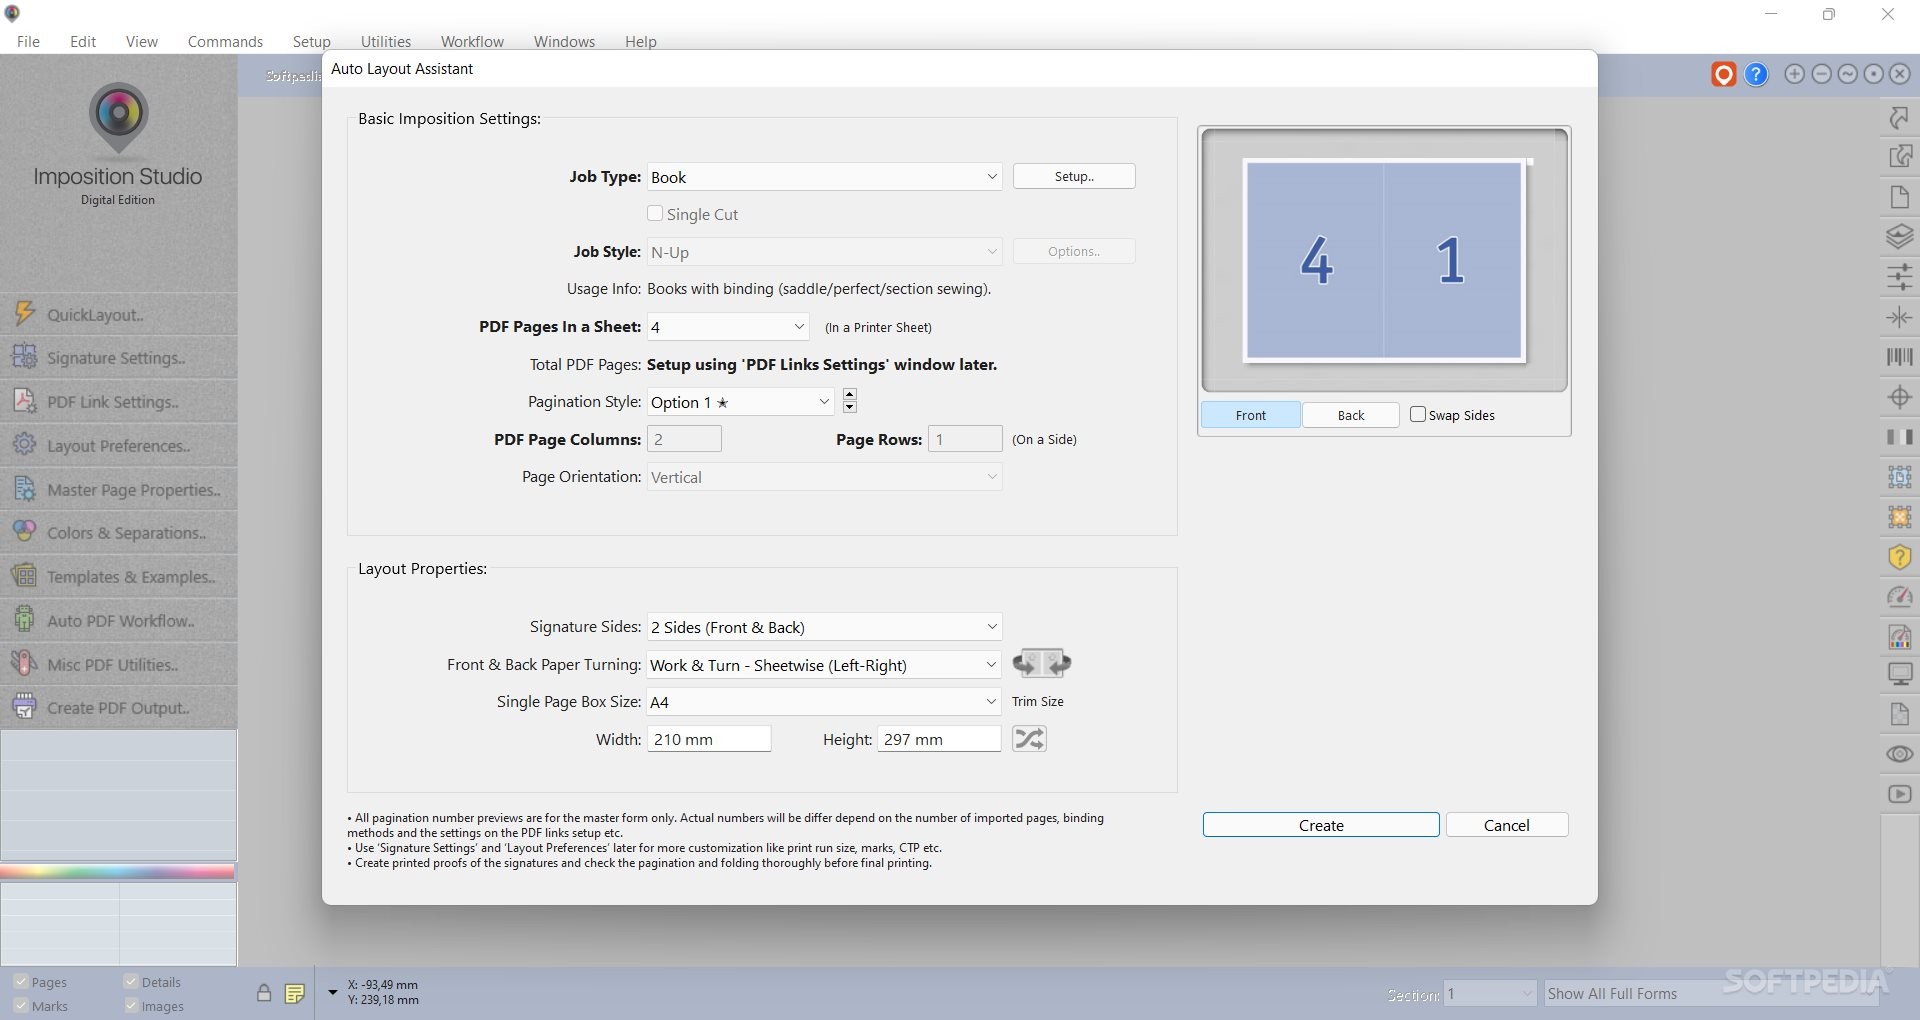Click the Setup.. button next to Job Type
Image resolution: width=1920 pixels, height=1020 pixels.
[1074, 176]
